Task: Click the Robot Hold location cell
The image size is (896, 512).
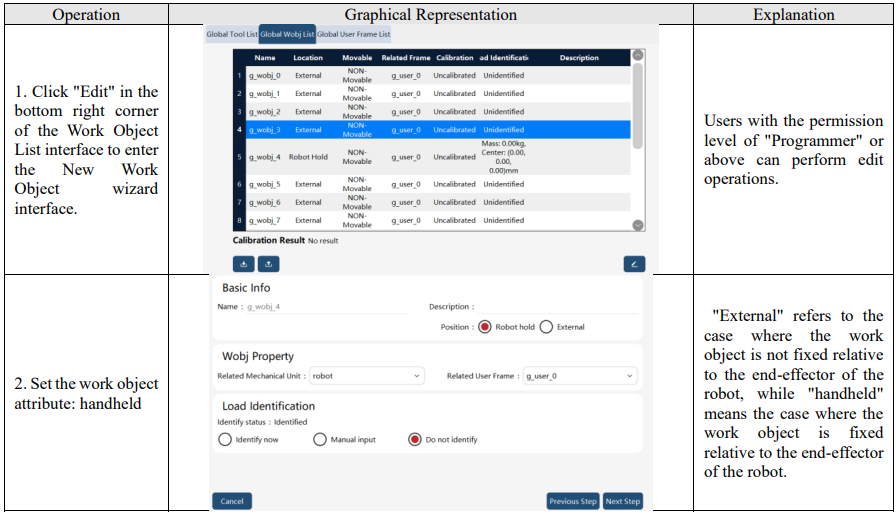Action: (308, 157)
